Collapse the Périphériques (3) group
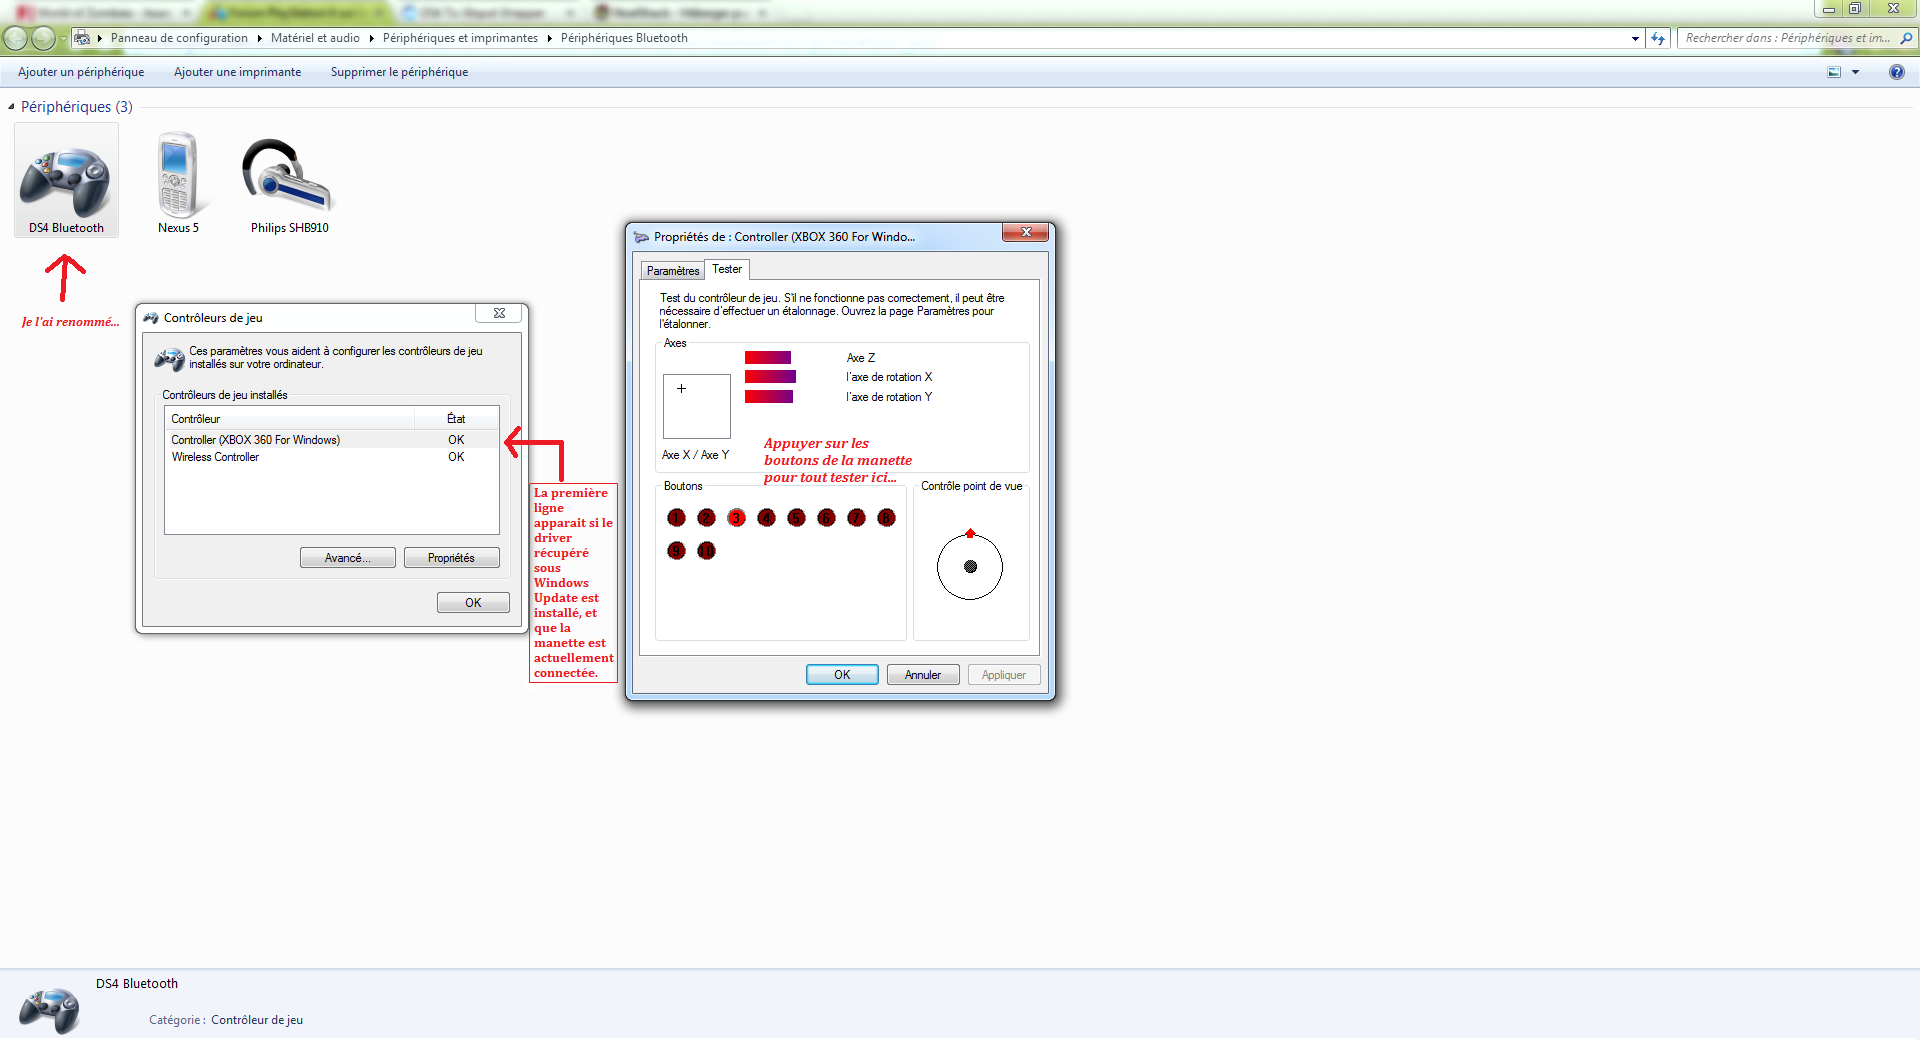Image resolution: width=1920 pixels, height=1040 pixels. 11,107
